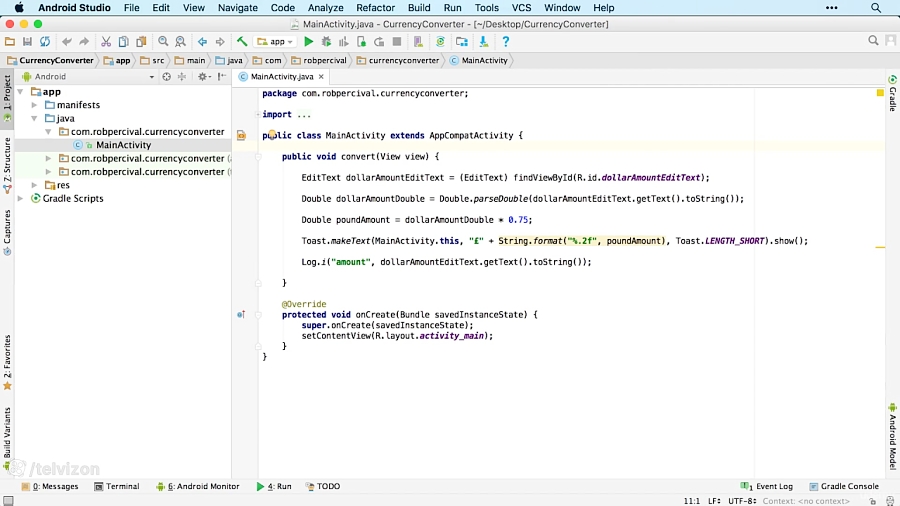The height and width of the screenshot is (506, 900).
Task: Select MainActivity in the project tree
Action: tap(123, 145)
